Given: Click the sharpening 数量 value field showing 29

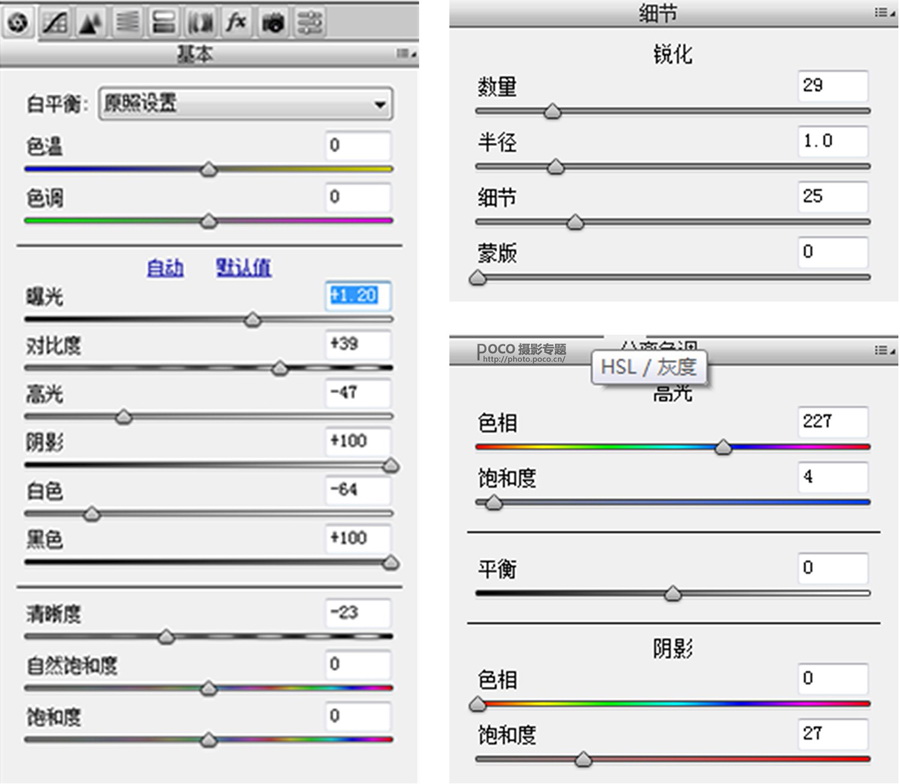Looking at the screenshot, I should pos(833,86).
